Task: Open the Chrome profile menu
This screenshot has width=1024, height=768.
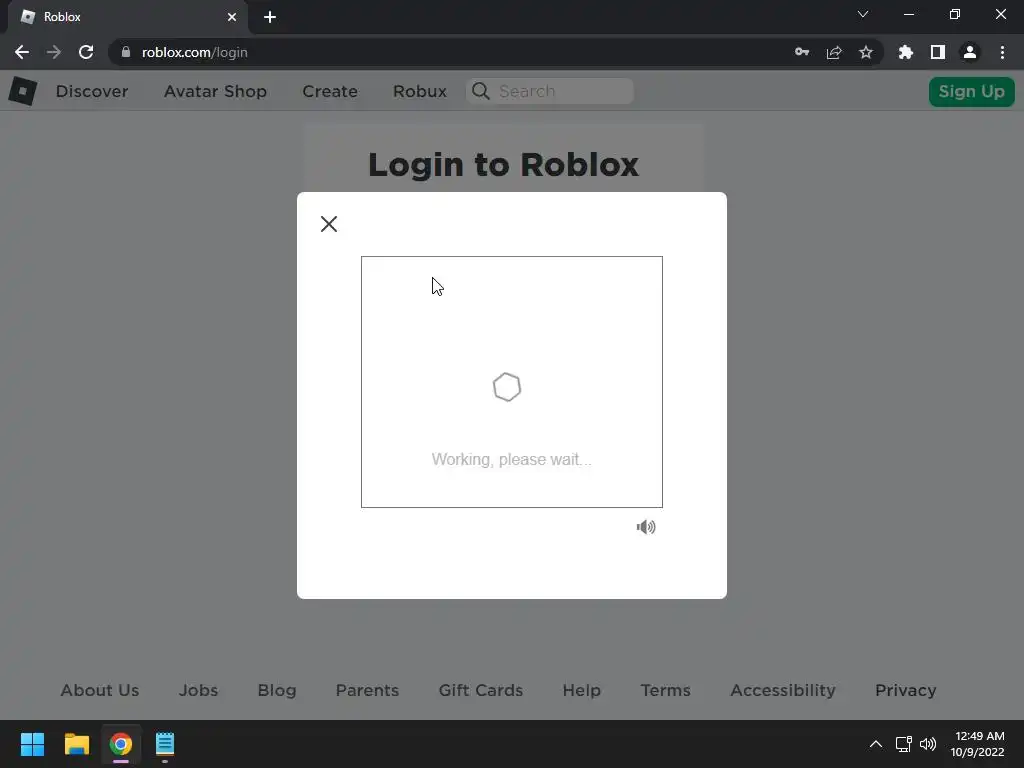Action: 970,52
